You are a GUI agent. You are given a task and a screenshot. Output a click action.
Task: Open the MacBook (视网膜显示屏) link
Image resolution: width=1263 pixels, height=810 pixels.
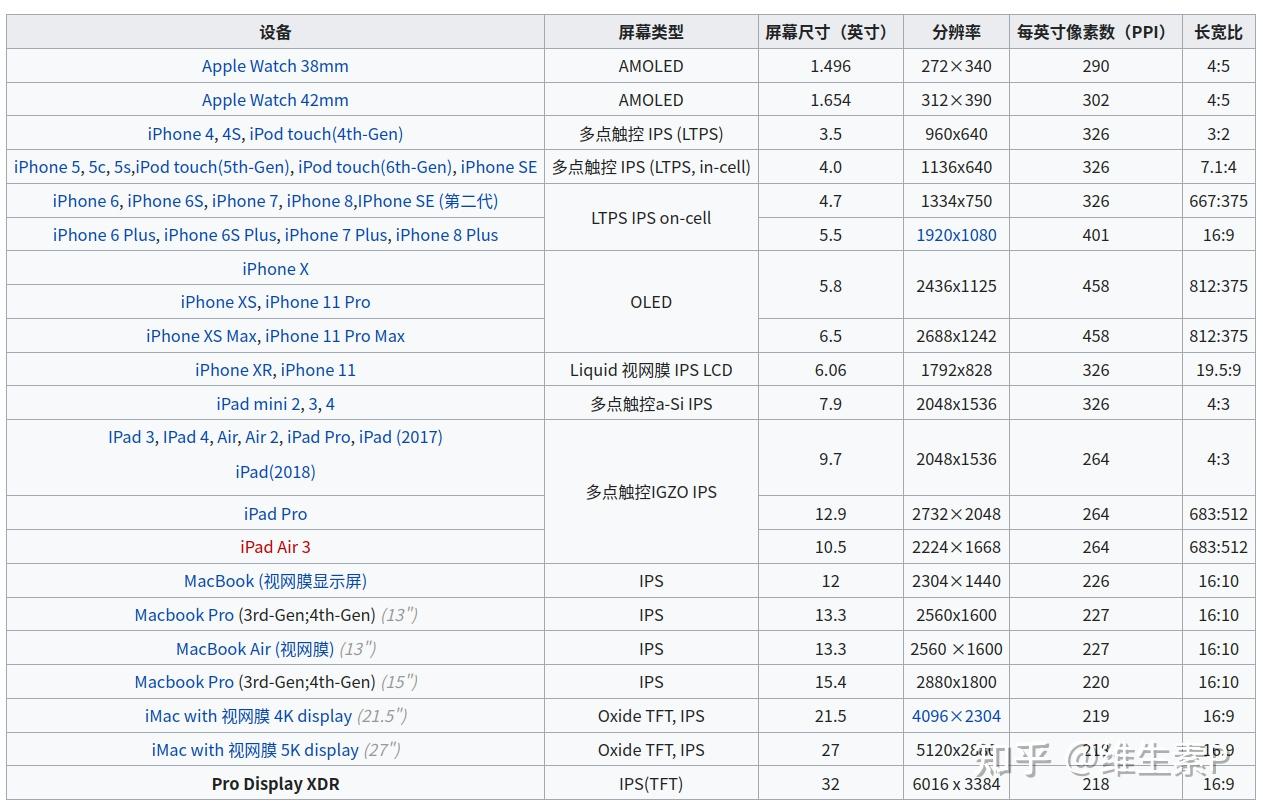click(x=275, y=581)
